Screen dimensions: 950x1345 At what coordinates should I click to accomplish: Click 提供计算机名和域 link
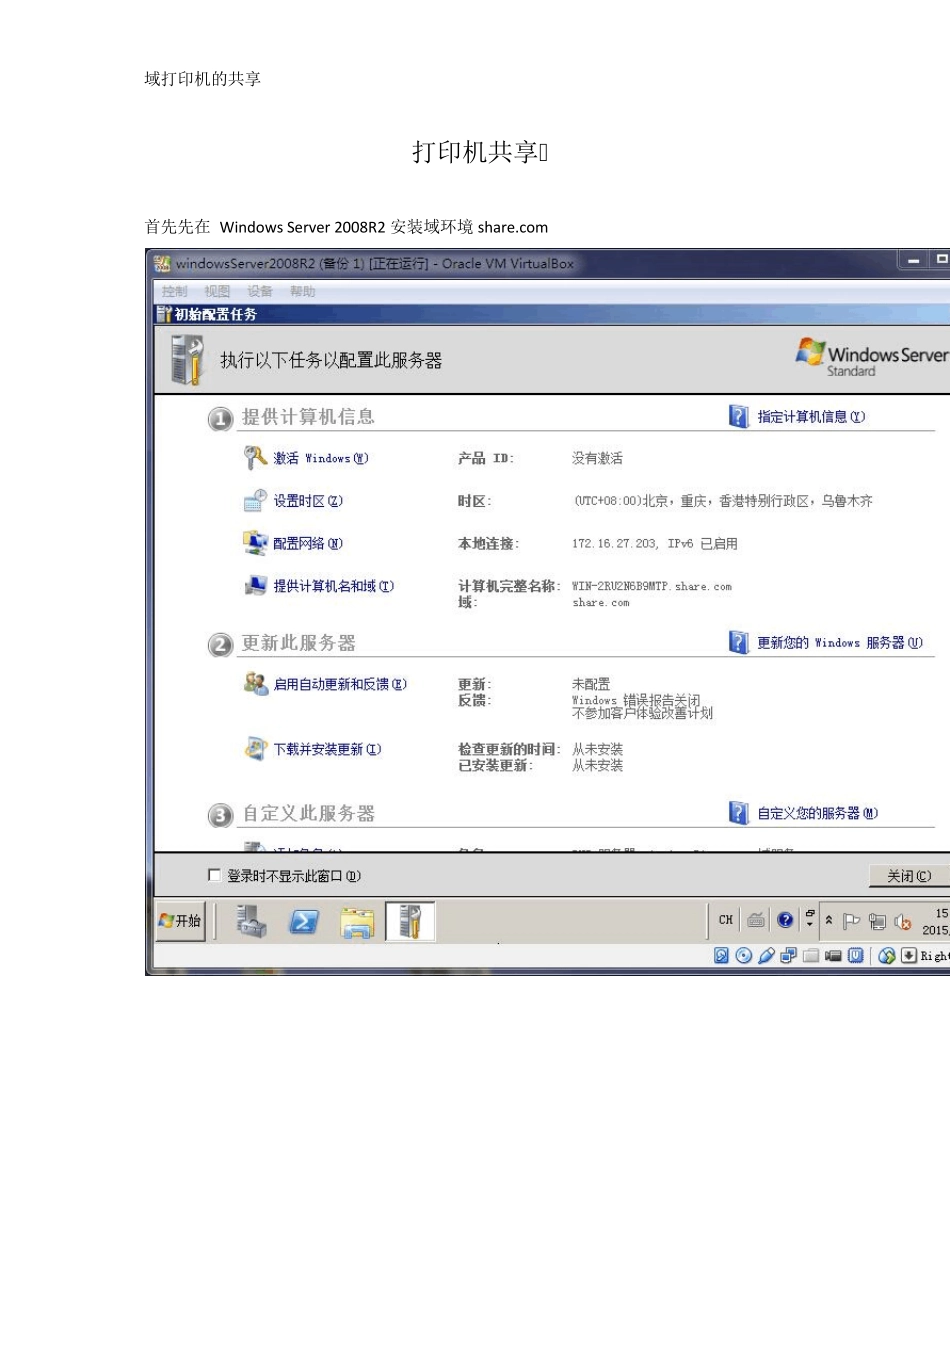(x=334, y=586)
